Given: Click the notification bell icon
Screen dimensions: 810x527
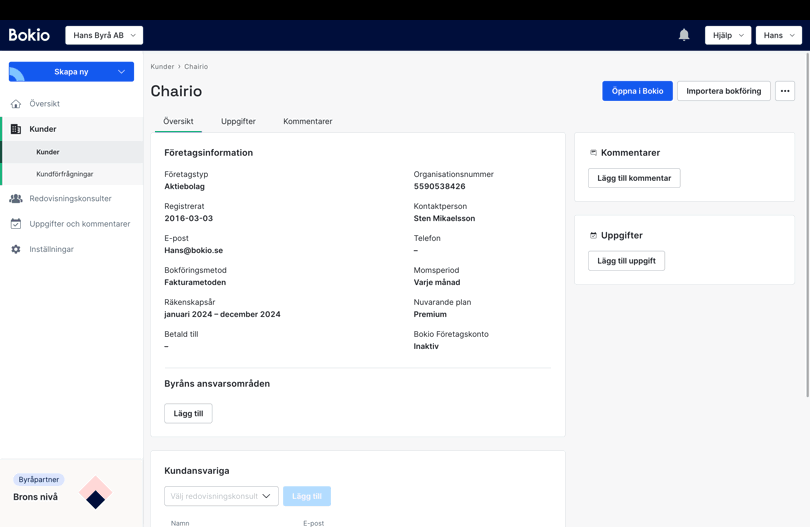Looking at the screenshot, I should tap(684, 35).
